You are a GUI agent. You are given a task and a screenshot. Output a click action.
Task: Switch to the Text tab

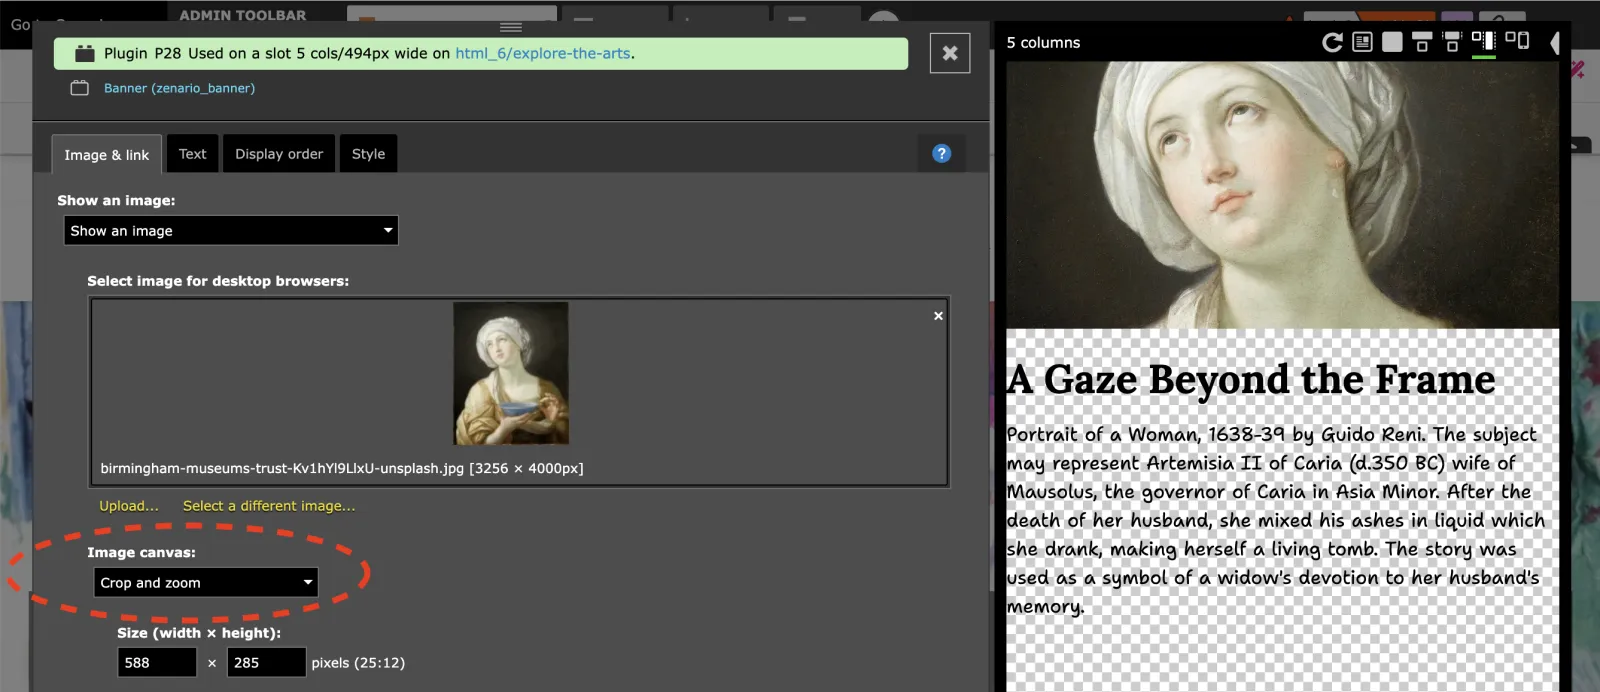coord(192,154)
